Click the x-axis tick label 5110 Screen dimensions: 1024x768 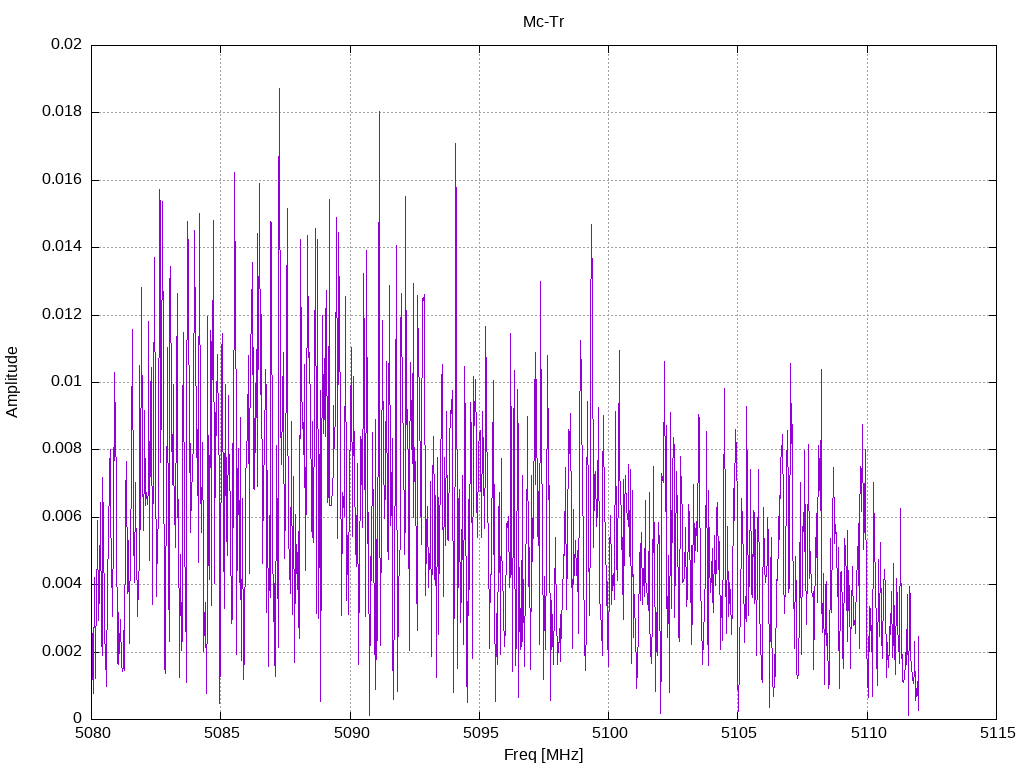click(868, 733)
